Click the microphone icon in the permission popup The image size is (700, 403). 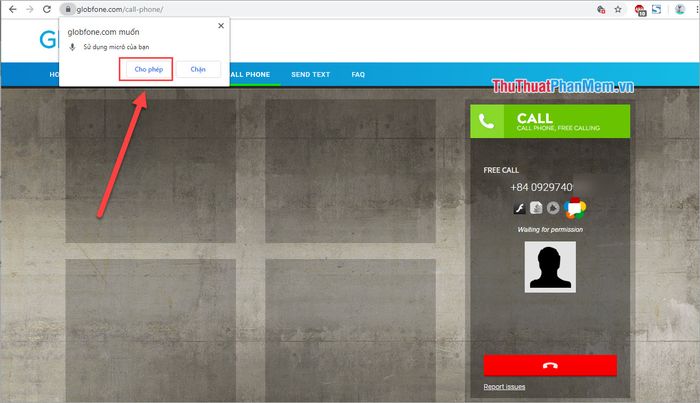(72, 47)
